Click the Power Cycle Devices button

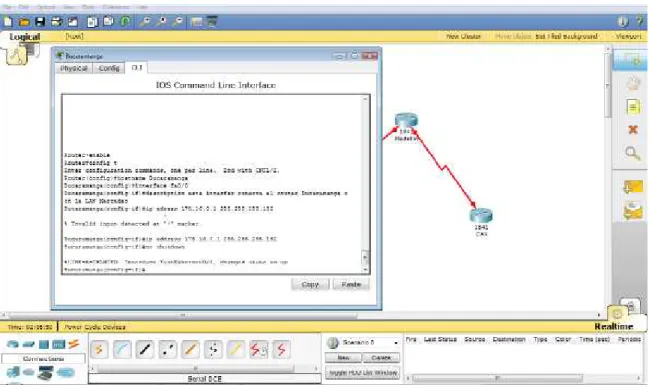pos(95,327)
